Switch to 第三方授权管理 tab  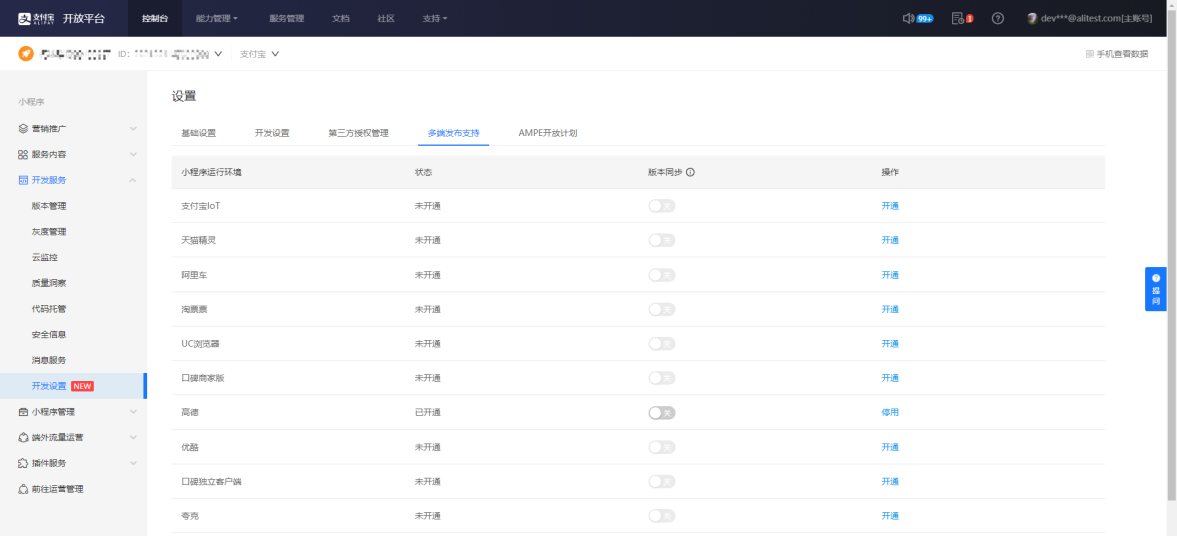pos(358,133)
